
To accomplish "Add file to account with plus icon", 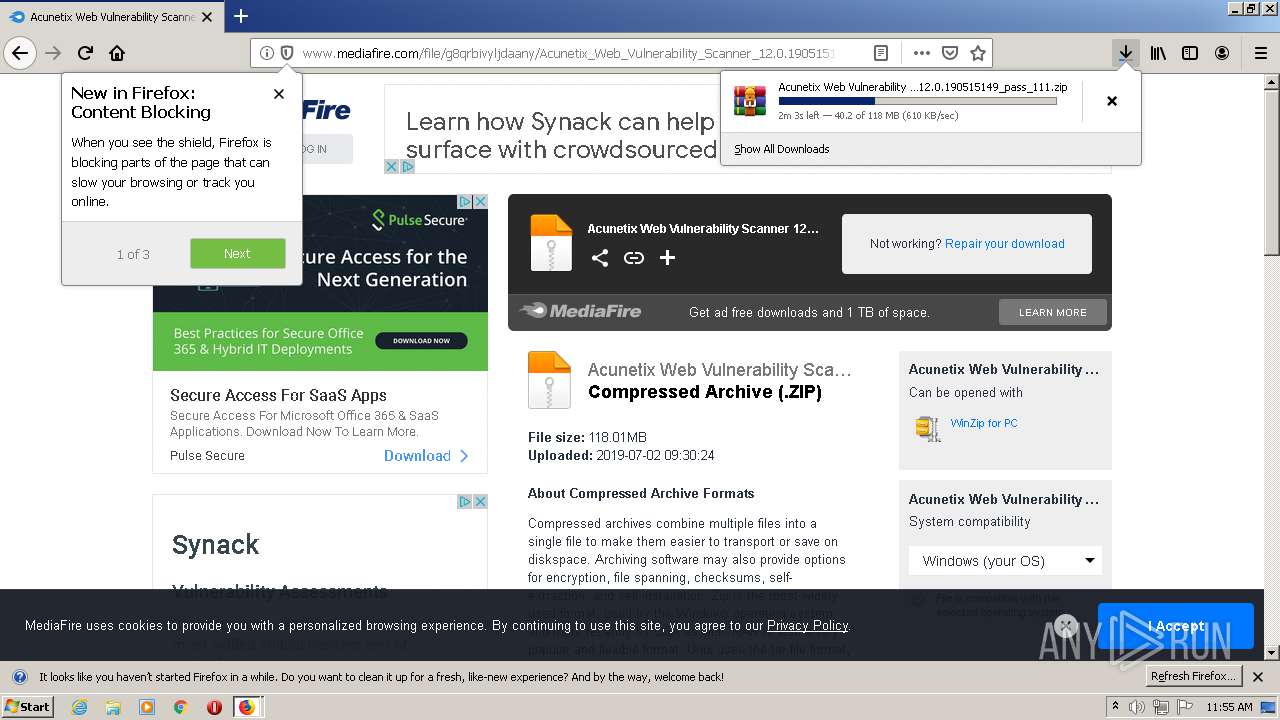I will click(x=667, y=258).
